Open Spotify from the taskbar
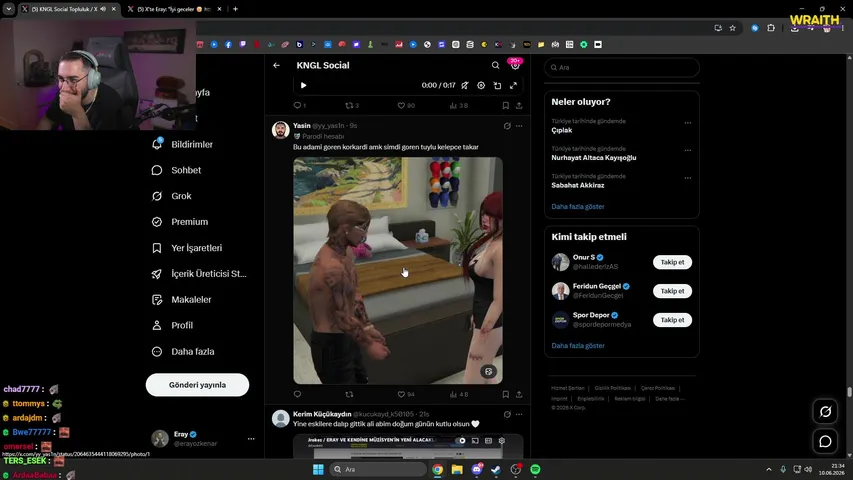 click(x=535, y=469)
